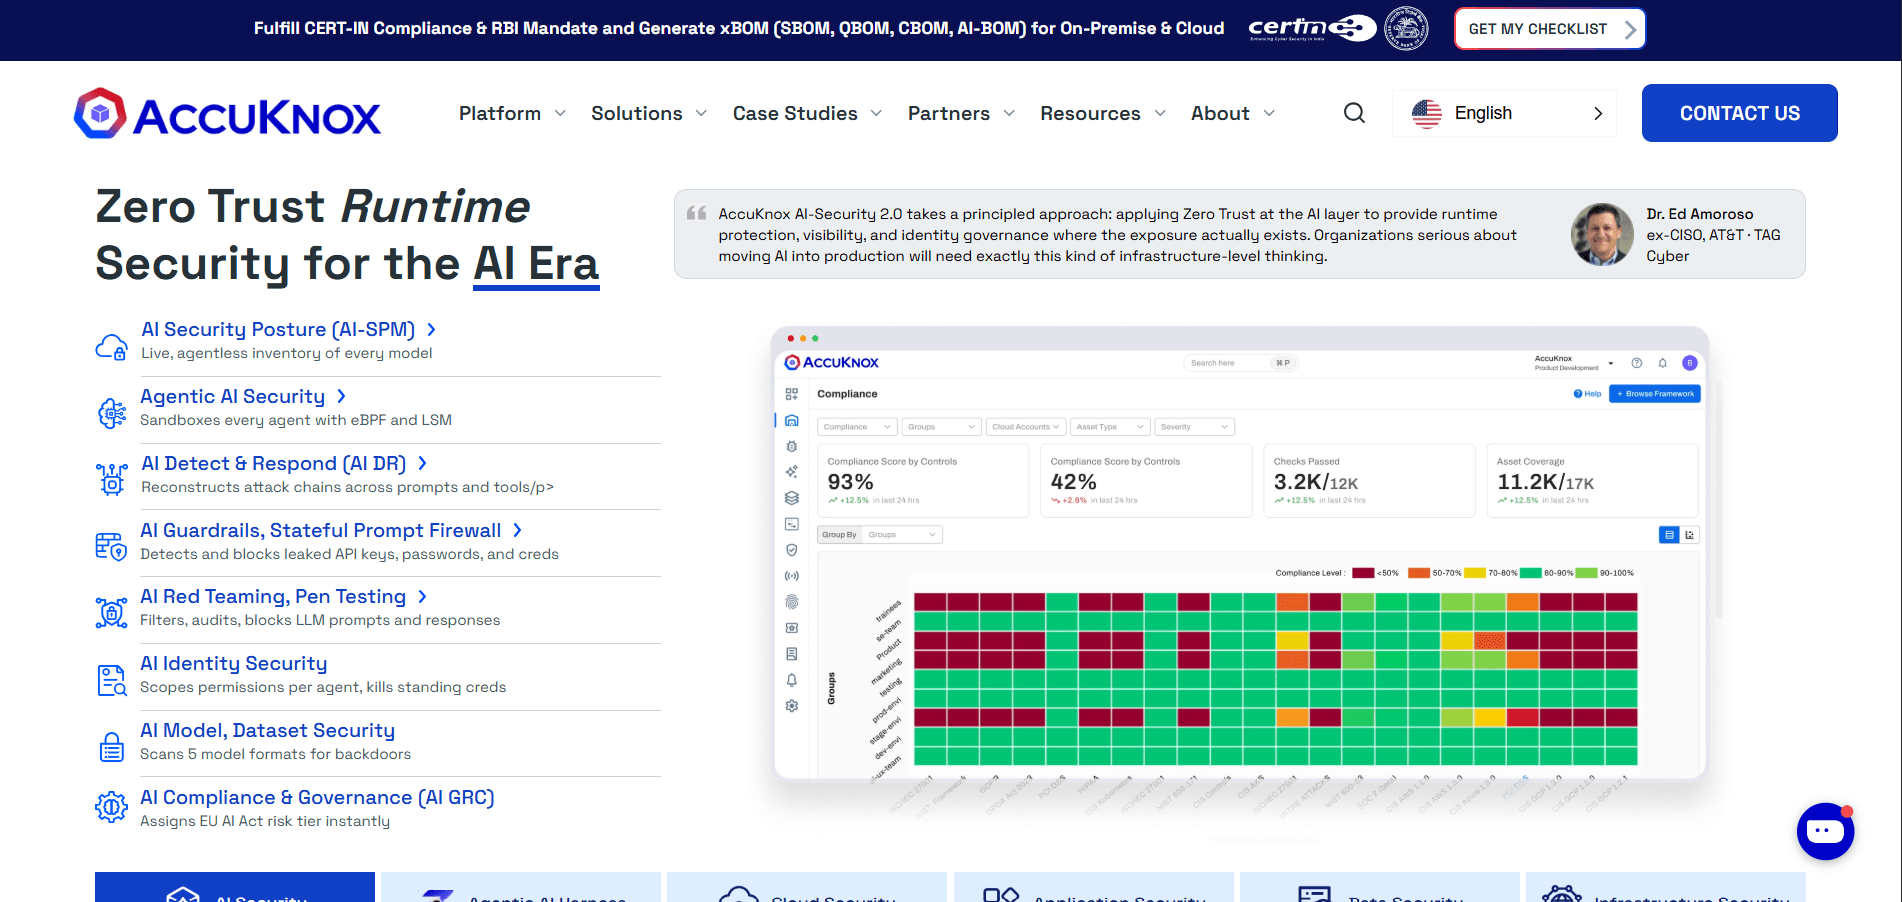1902x902 pixels.
Task: Open the Group By dropdown above the heatmap
Action: (880, 535)
